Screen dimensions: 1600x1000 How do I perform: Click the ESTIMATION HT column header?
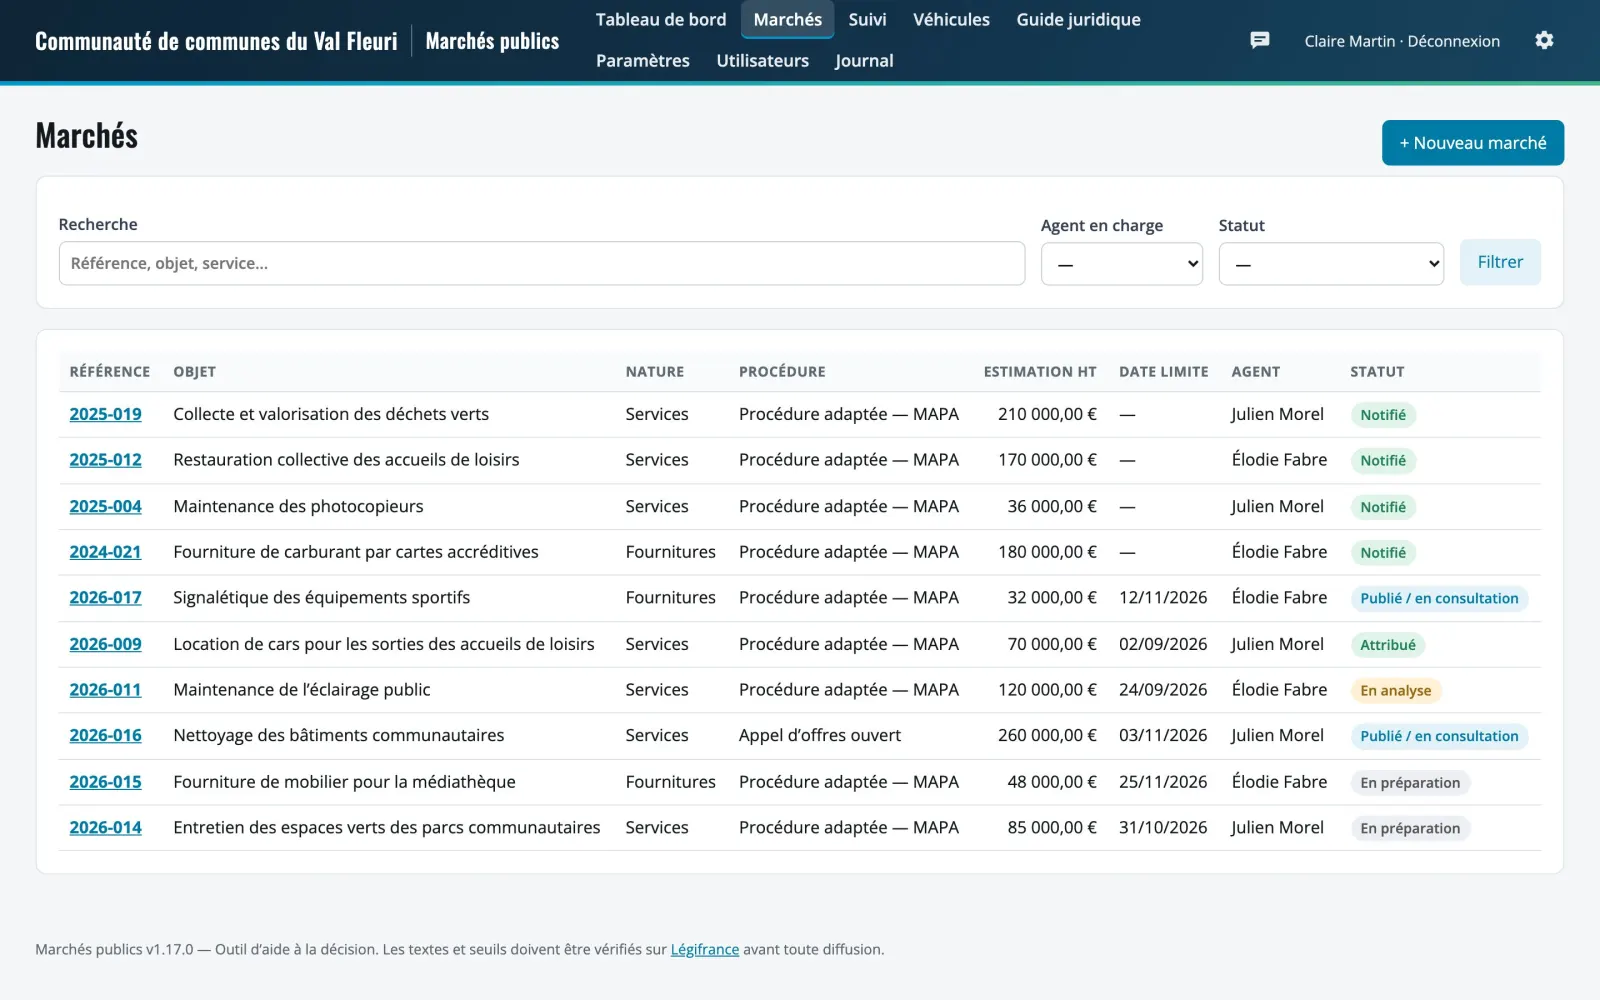[x=1040, y=372]
